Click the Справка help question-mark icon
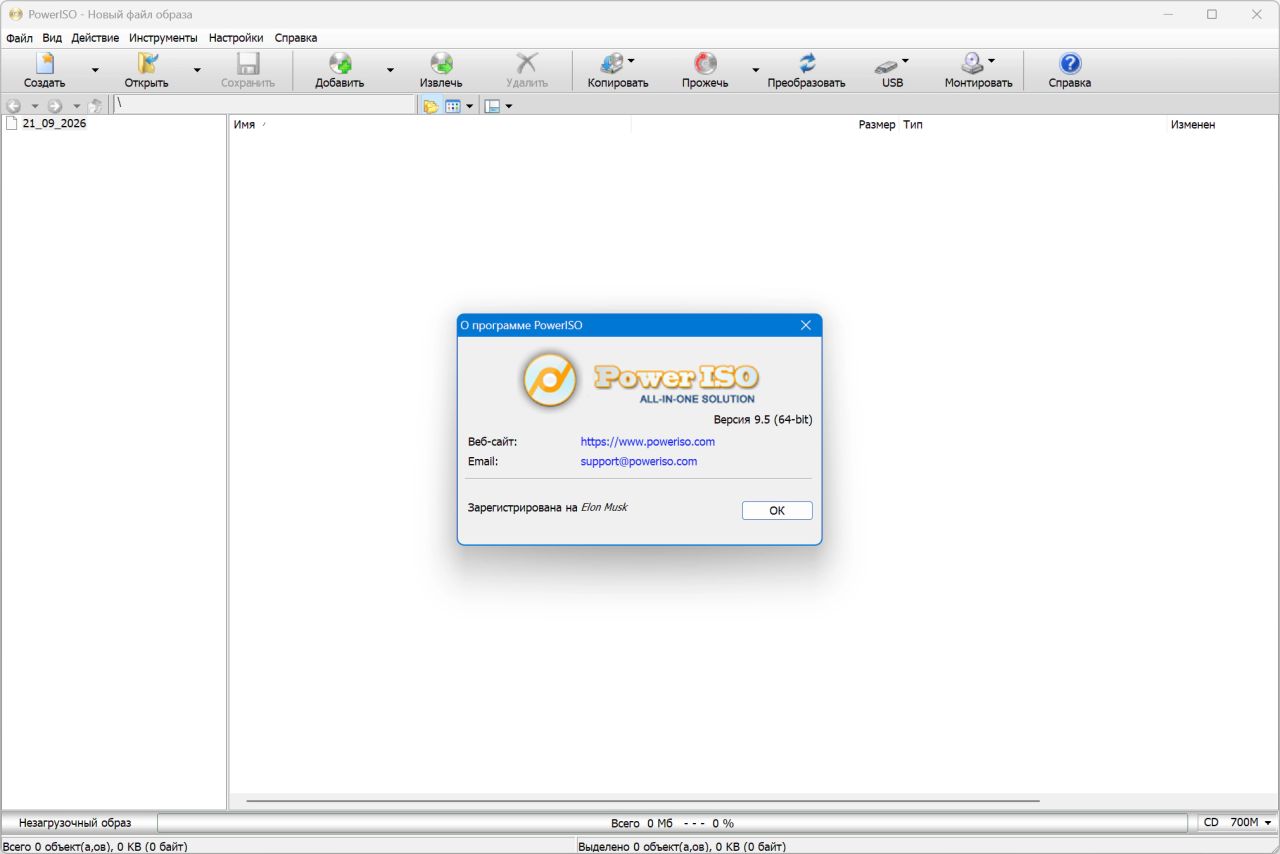 tap(1070, 64)
